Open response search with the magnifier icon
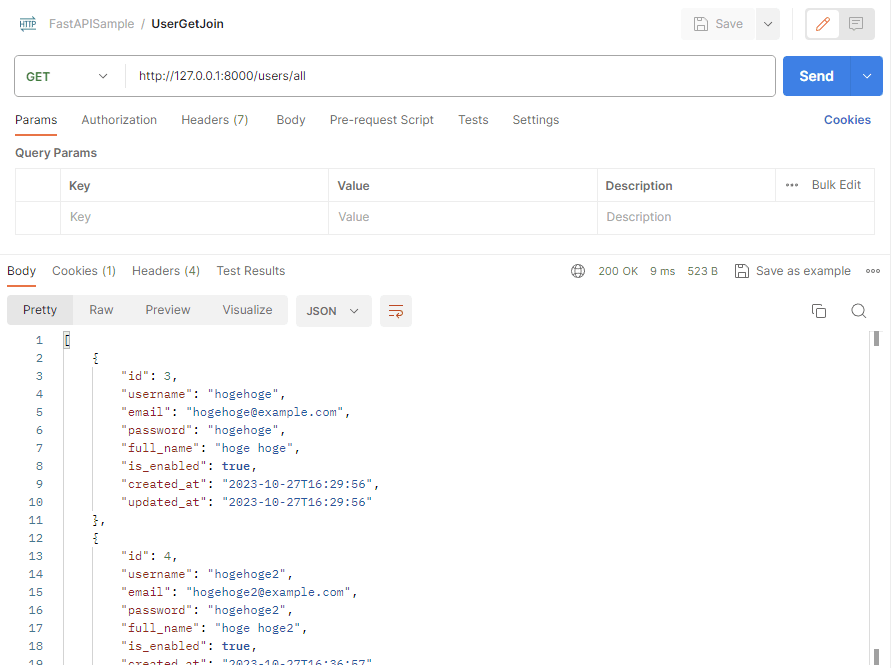Viewport: 892px width, 668px height. point(858,311)
